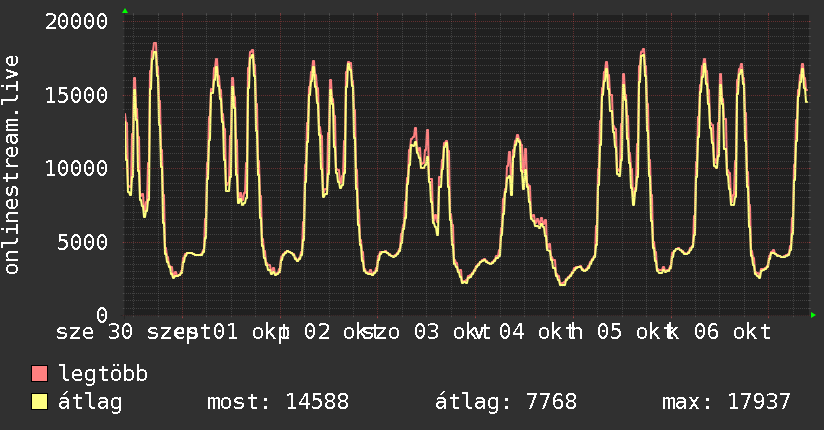Click the 10000 y-axis label

coord(76,169)
